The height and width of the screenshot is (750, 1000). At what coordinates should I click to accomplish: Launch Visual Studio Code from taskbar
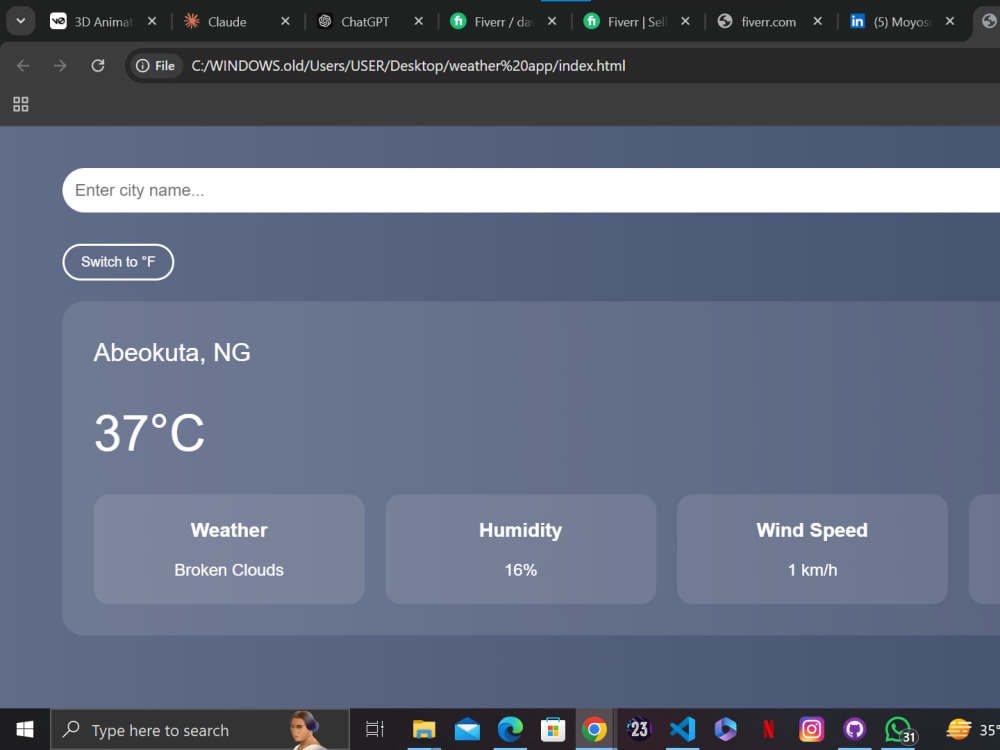[x=682, y=729]
